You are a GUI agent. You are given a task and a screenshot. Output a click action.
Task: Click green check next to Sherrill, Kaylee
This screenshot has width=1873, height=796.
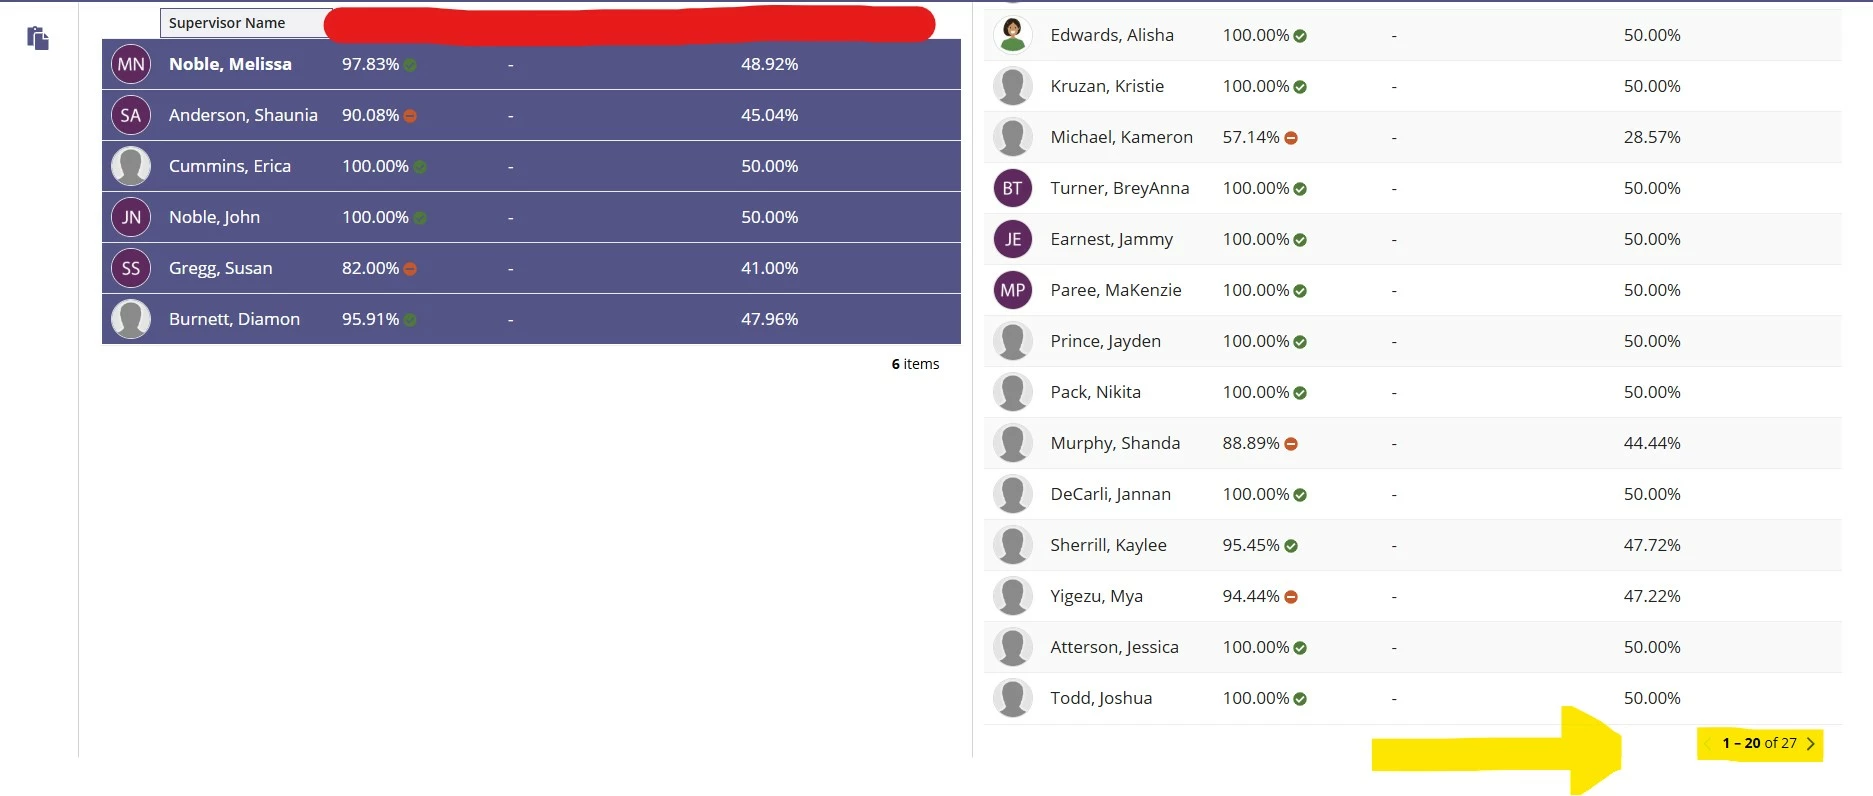(x=1291, y=546)
